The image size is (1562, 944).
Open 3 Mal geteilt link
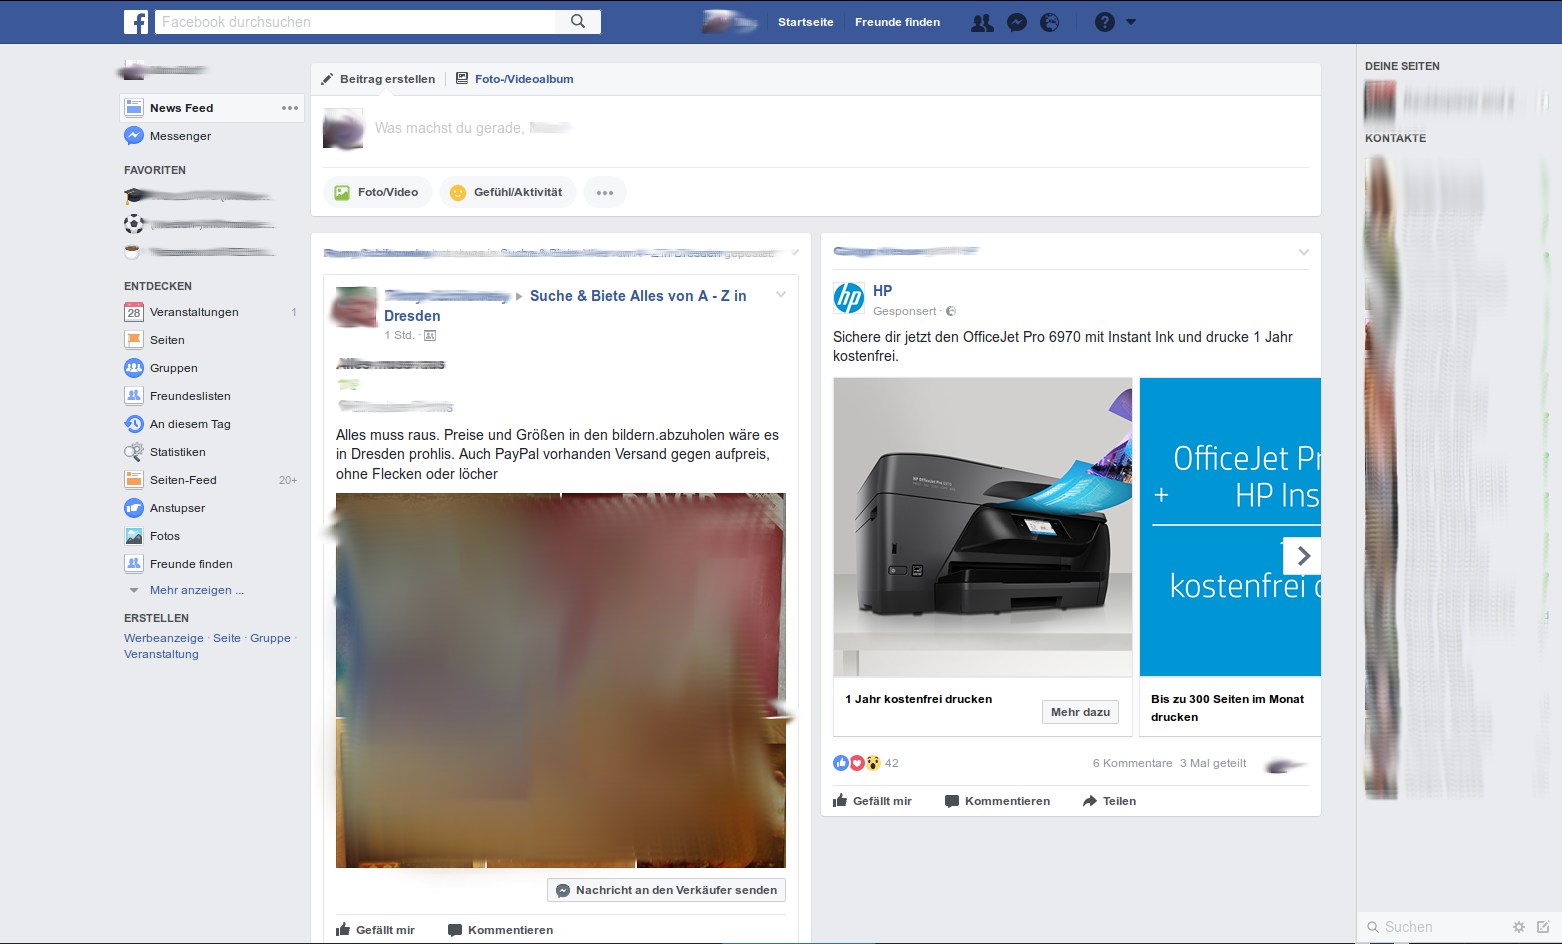[x=1213, y=763]
